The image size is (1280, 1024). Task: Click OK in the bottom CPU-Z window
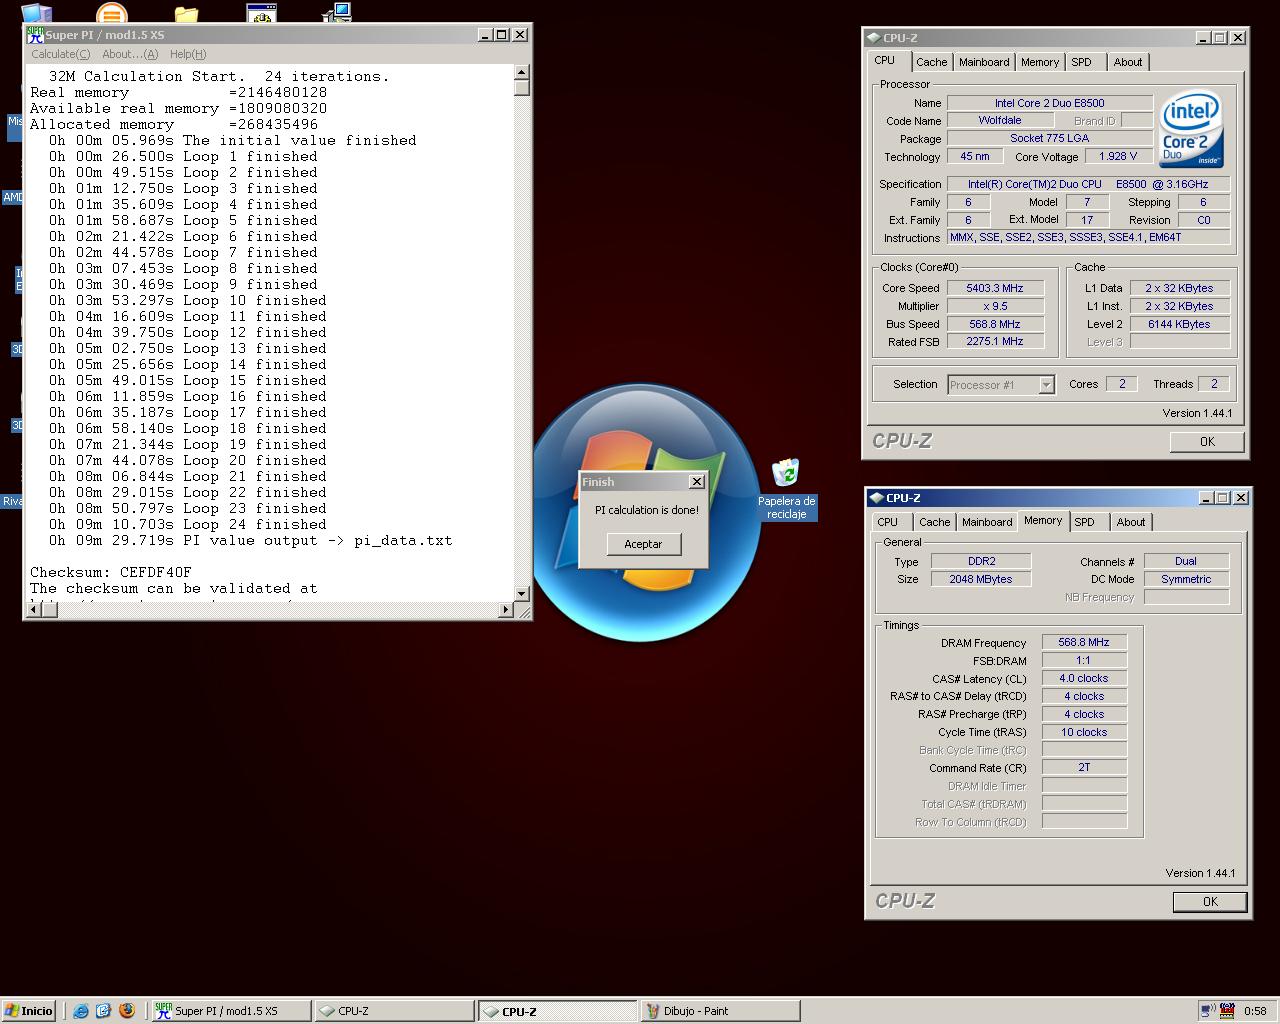pyautogui.click(x=1210, y=902)
